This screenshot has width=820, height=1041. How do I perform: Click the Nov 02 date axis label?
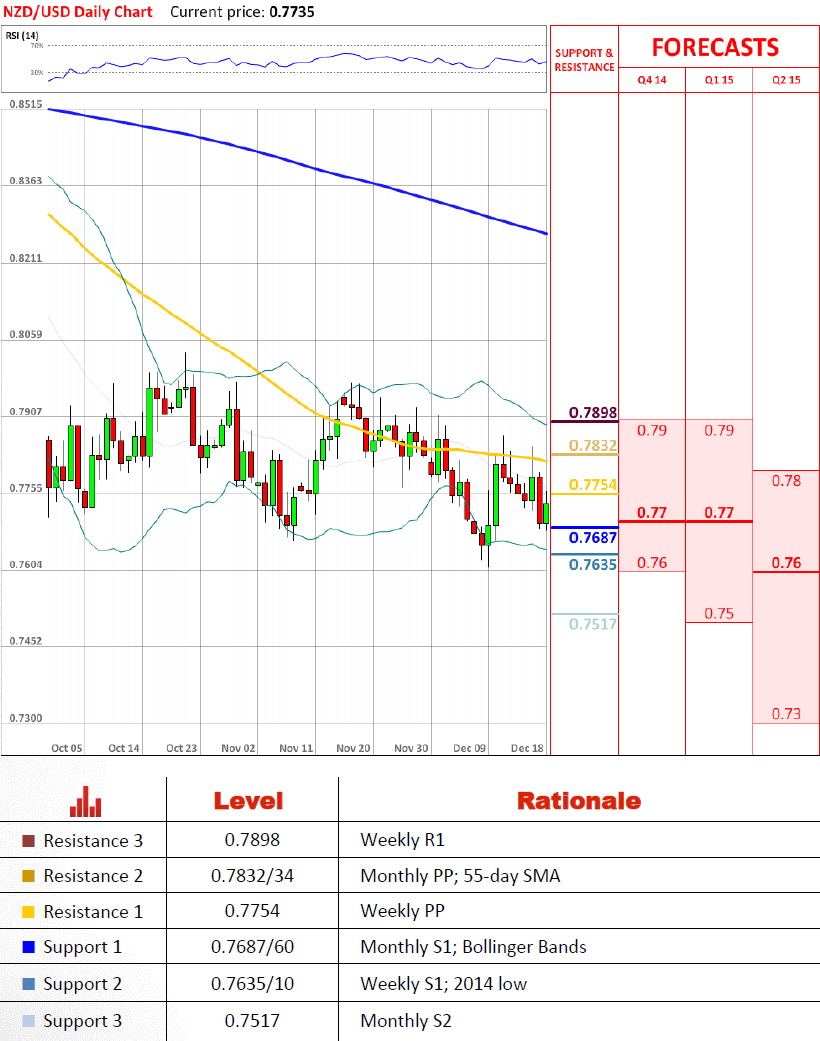(238, 748)
